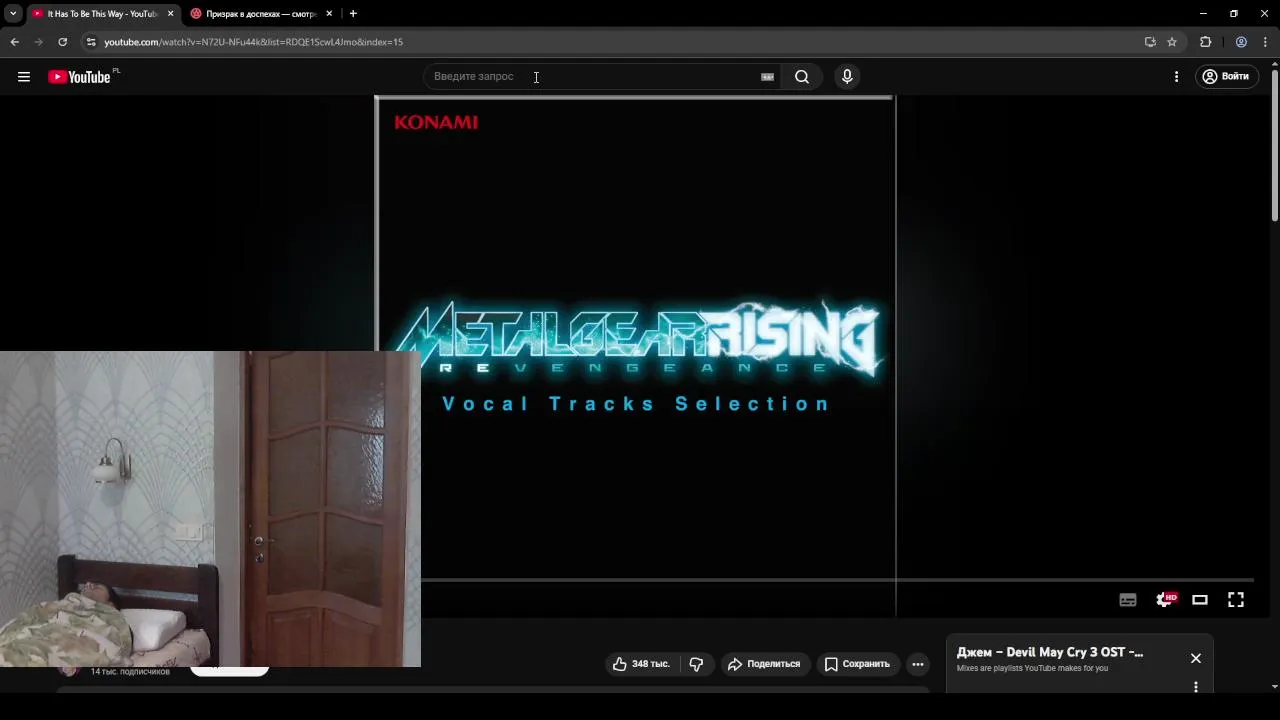1280x720 pixels.
Task: Close the It Has To Be This Way tab
Action: coord(170,14)
